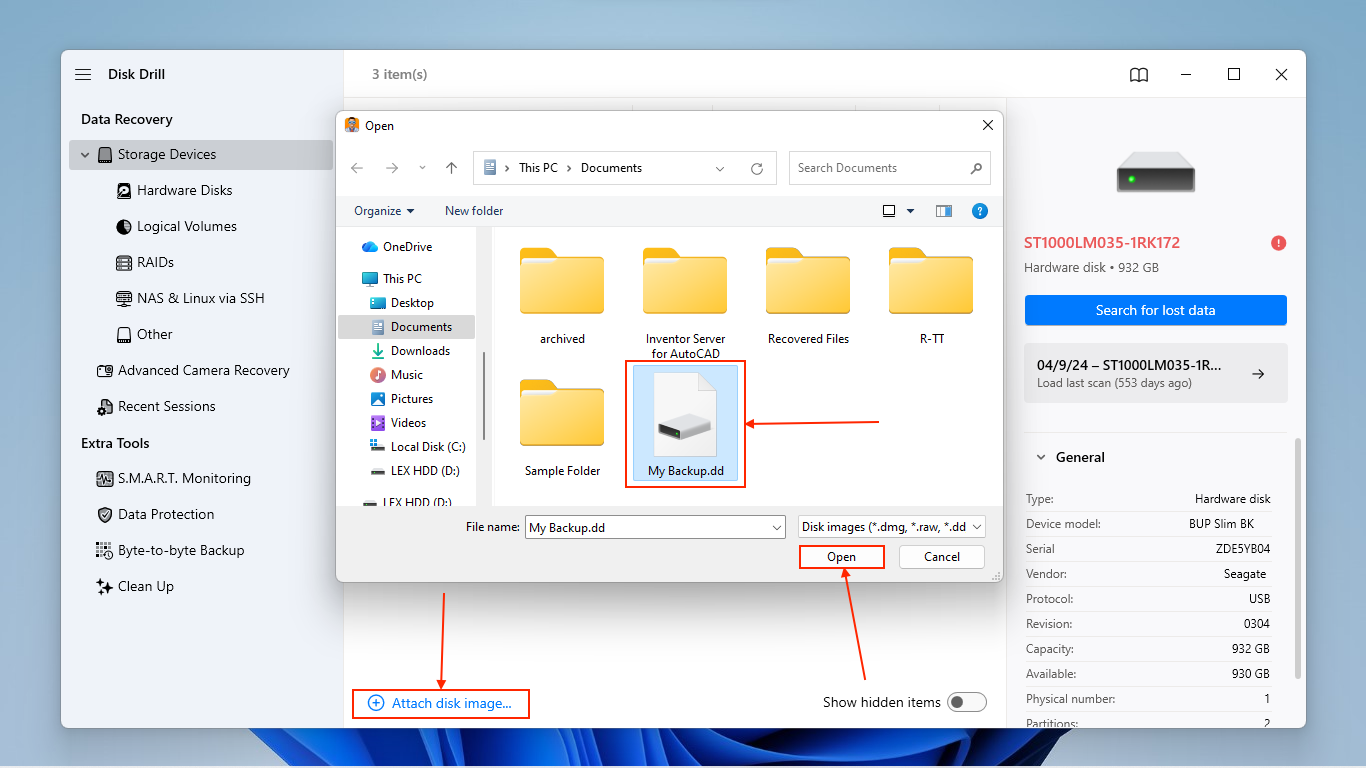Collapse the General details section
This screenshot has width=1366, height=768.
(x=1040, y=457)
